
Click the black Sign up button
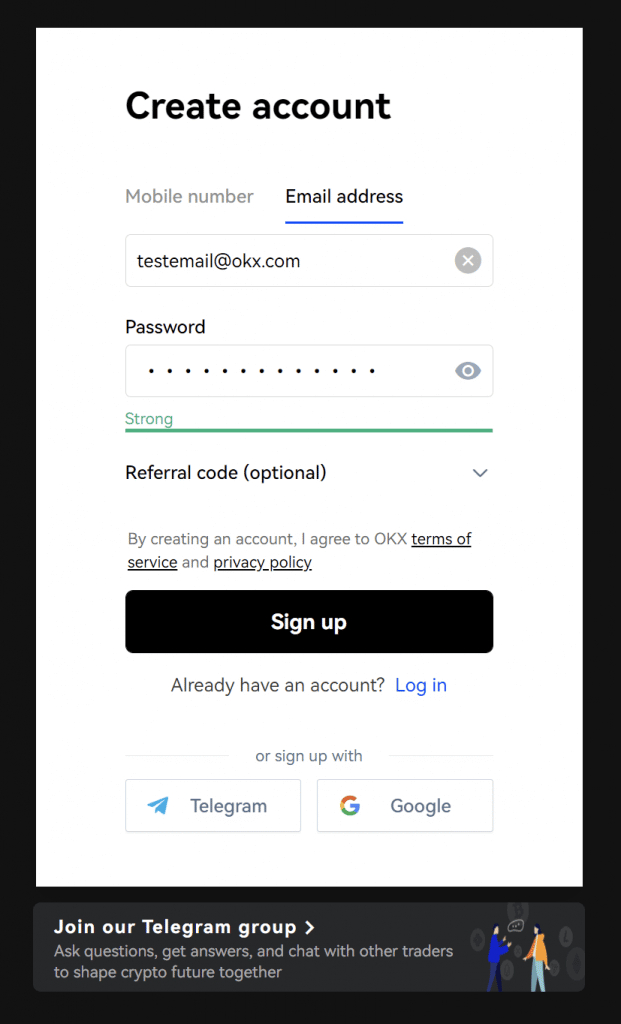pyautogui.click(x=309, y=622)
